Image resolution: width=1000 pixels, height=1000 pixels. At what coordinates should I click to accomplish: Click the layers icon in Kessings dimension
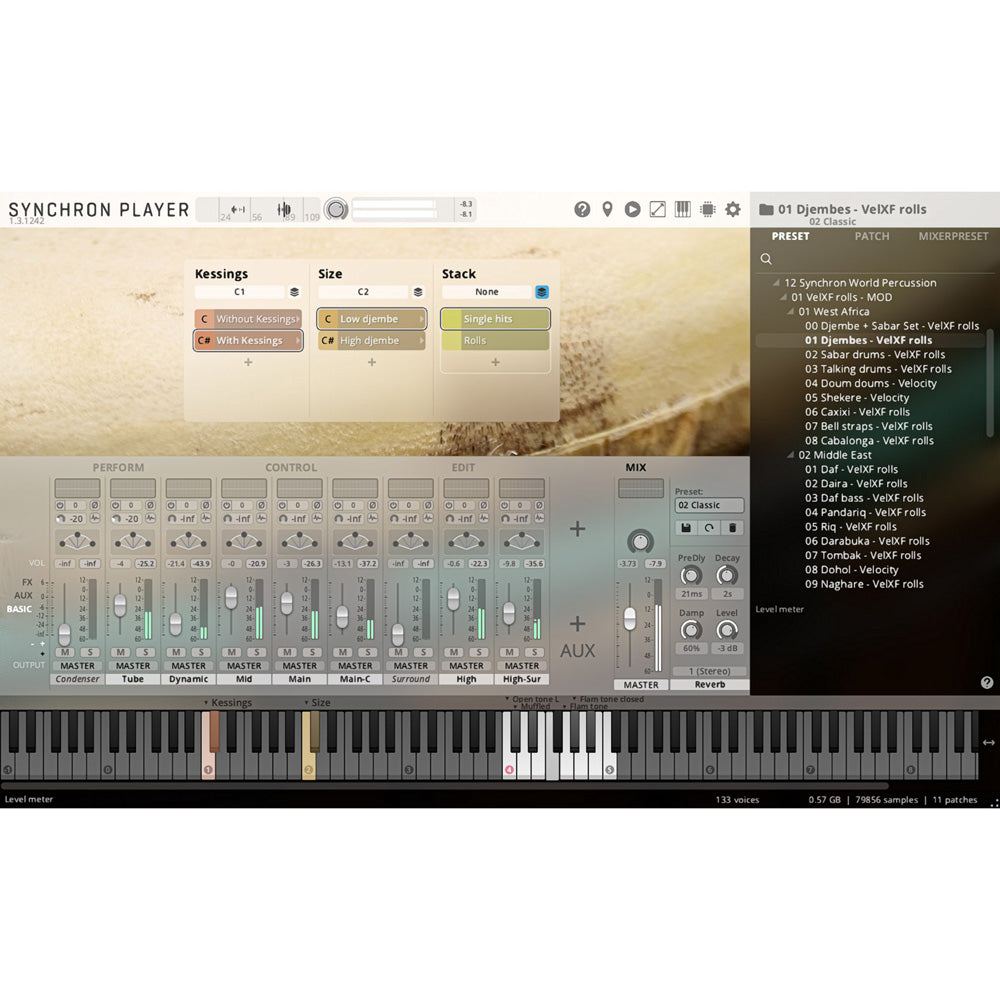294,292
